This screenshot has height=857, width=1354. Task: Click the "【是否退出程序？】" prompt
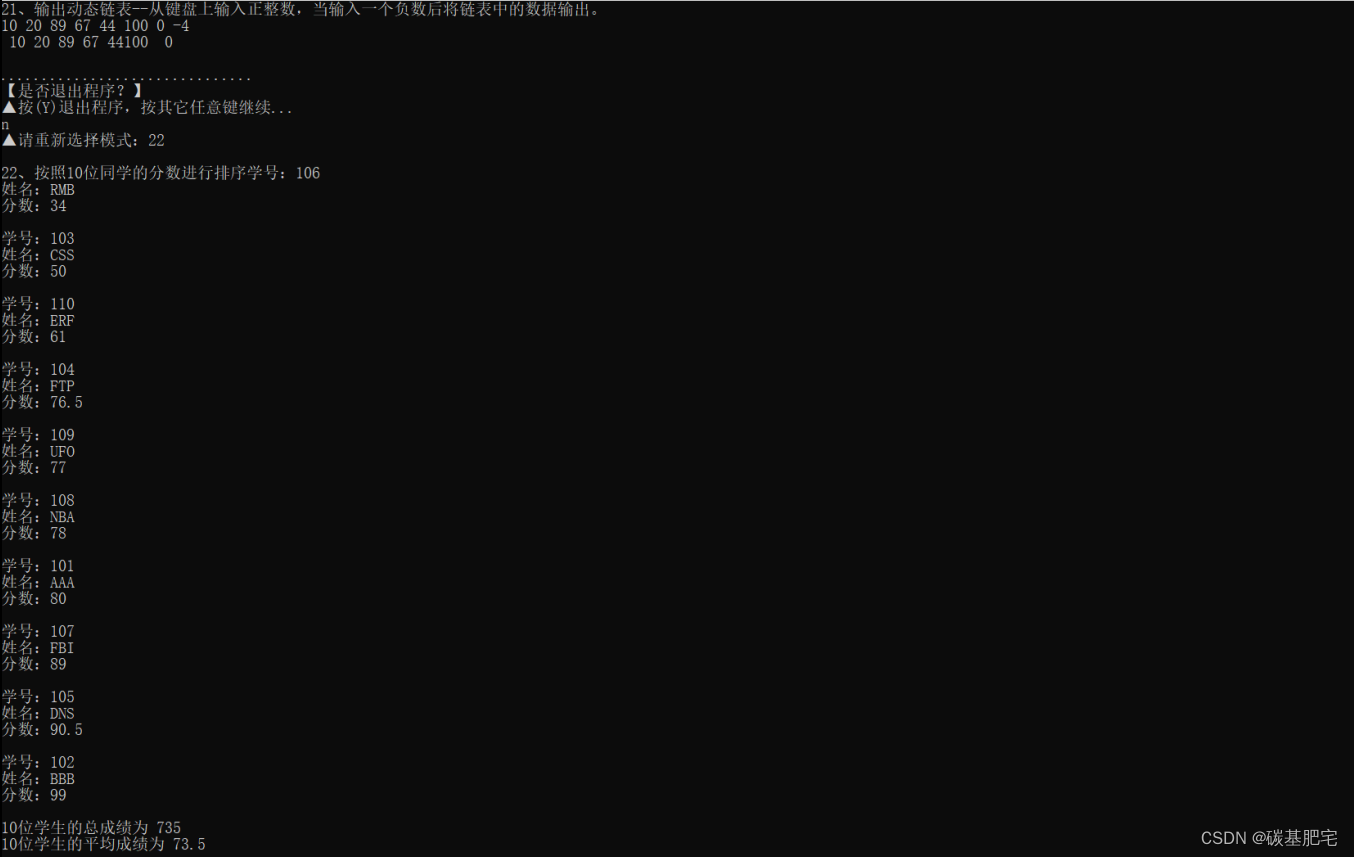click(73, 91)
